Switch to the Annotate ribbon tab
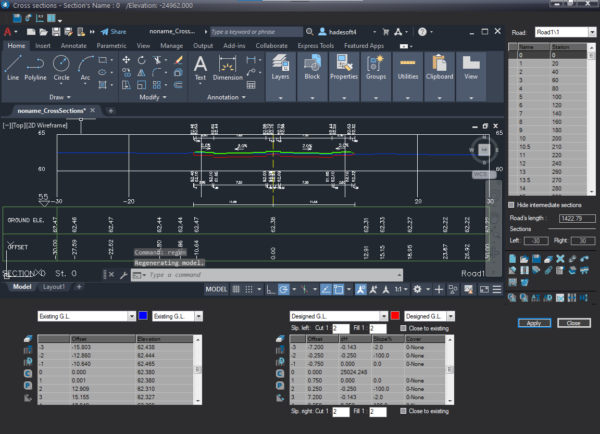The image size is (600, 434). [x=73, y=46]
